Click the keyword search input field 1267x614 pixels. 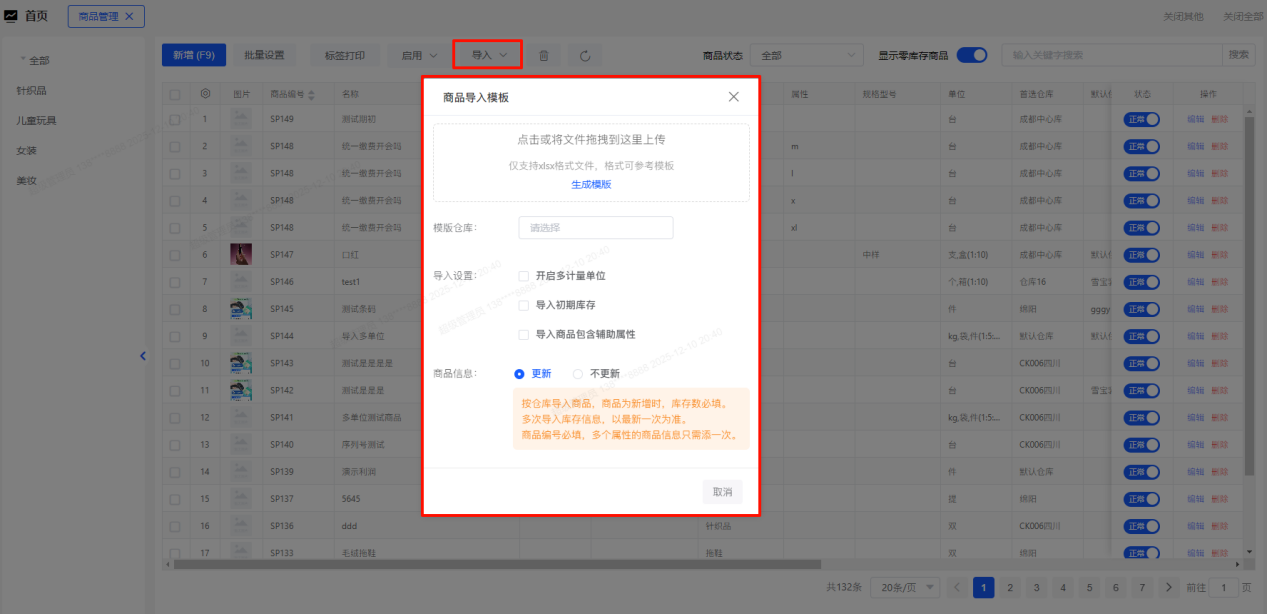click(x=1112, y=56)
